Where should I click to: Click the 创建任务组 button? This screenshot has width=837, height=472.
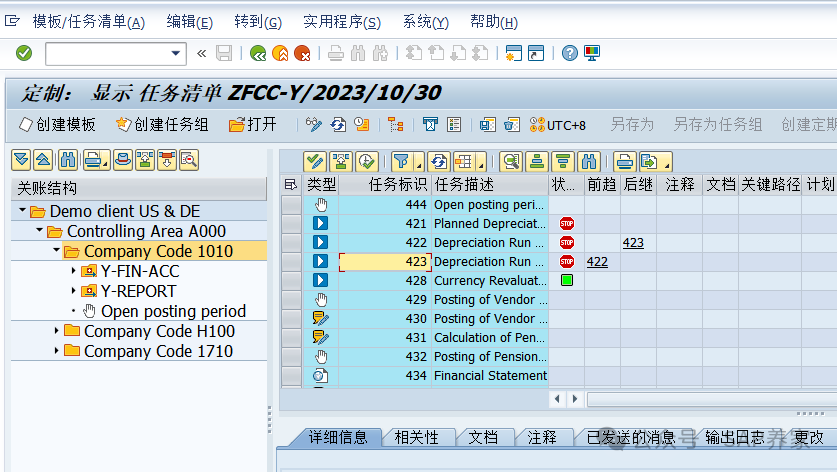coord(162,124)
